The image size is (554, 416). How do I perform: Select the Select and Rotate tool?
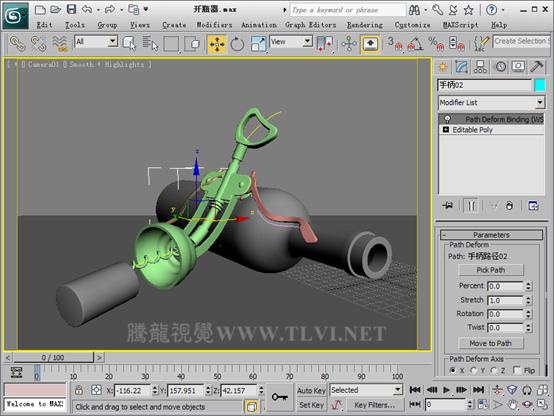click(237, 44)
